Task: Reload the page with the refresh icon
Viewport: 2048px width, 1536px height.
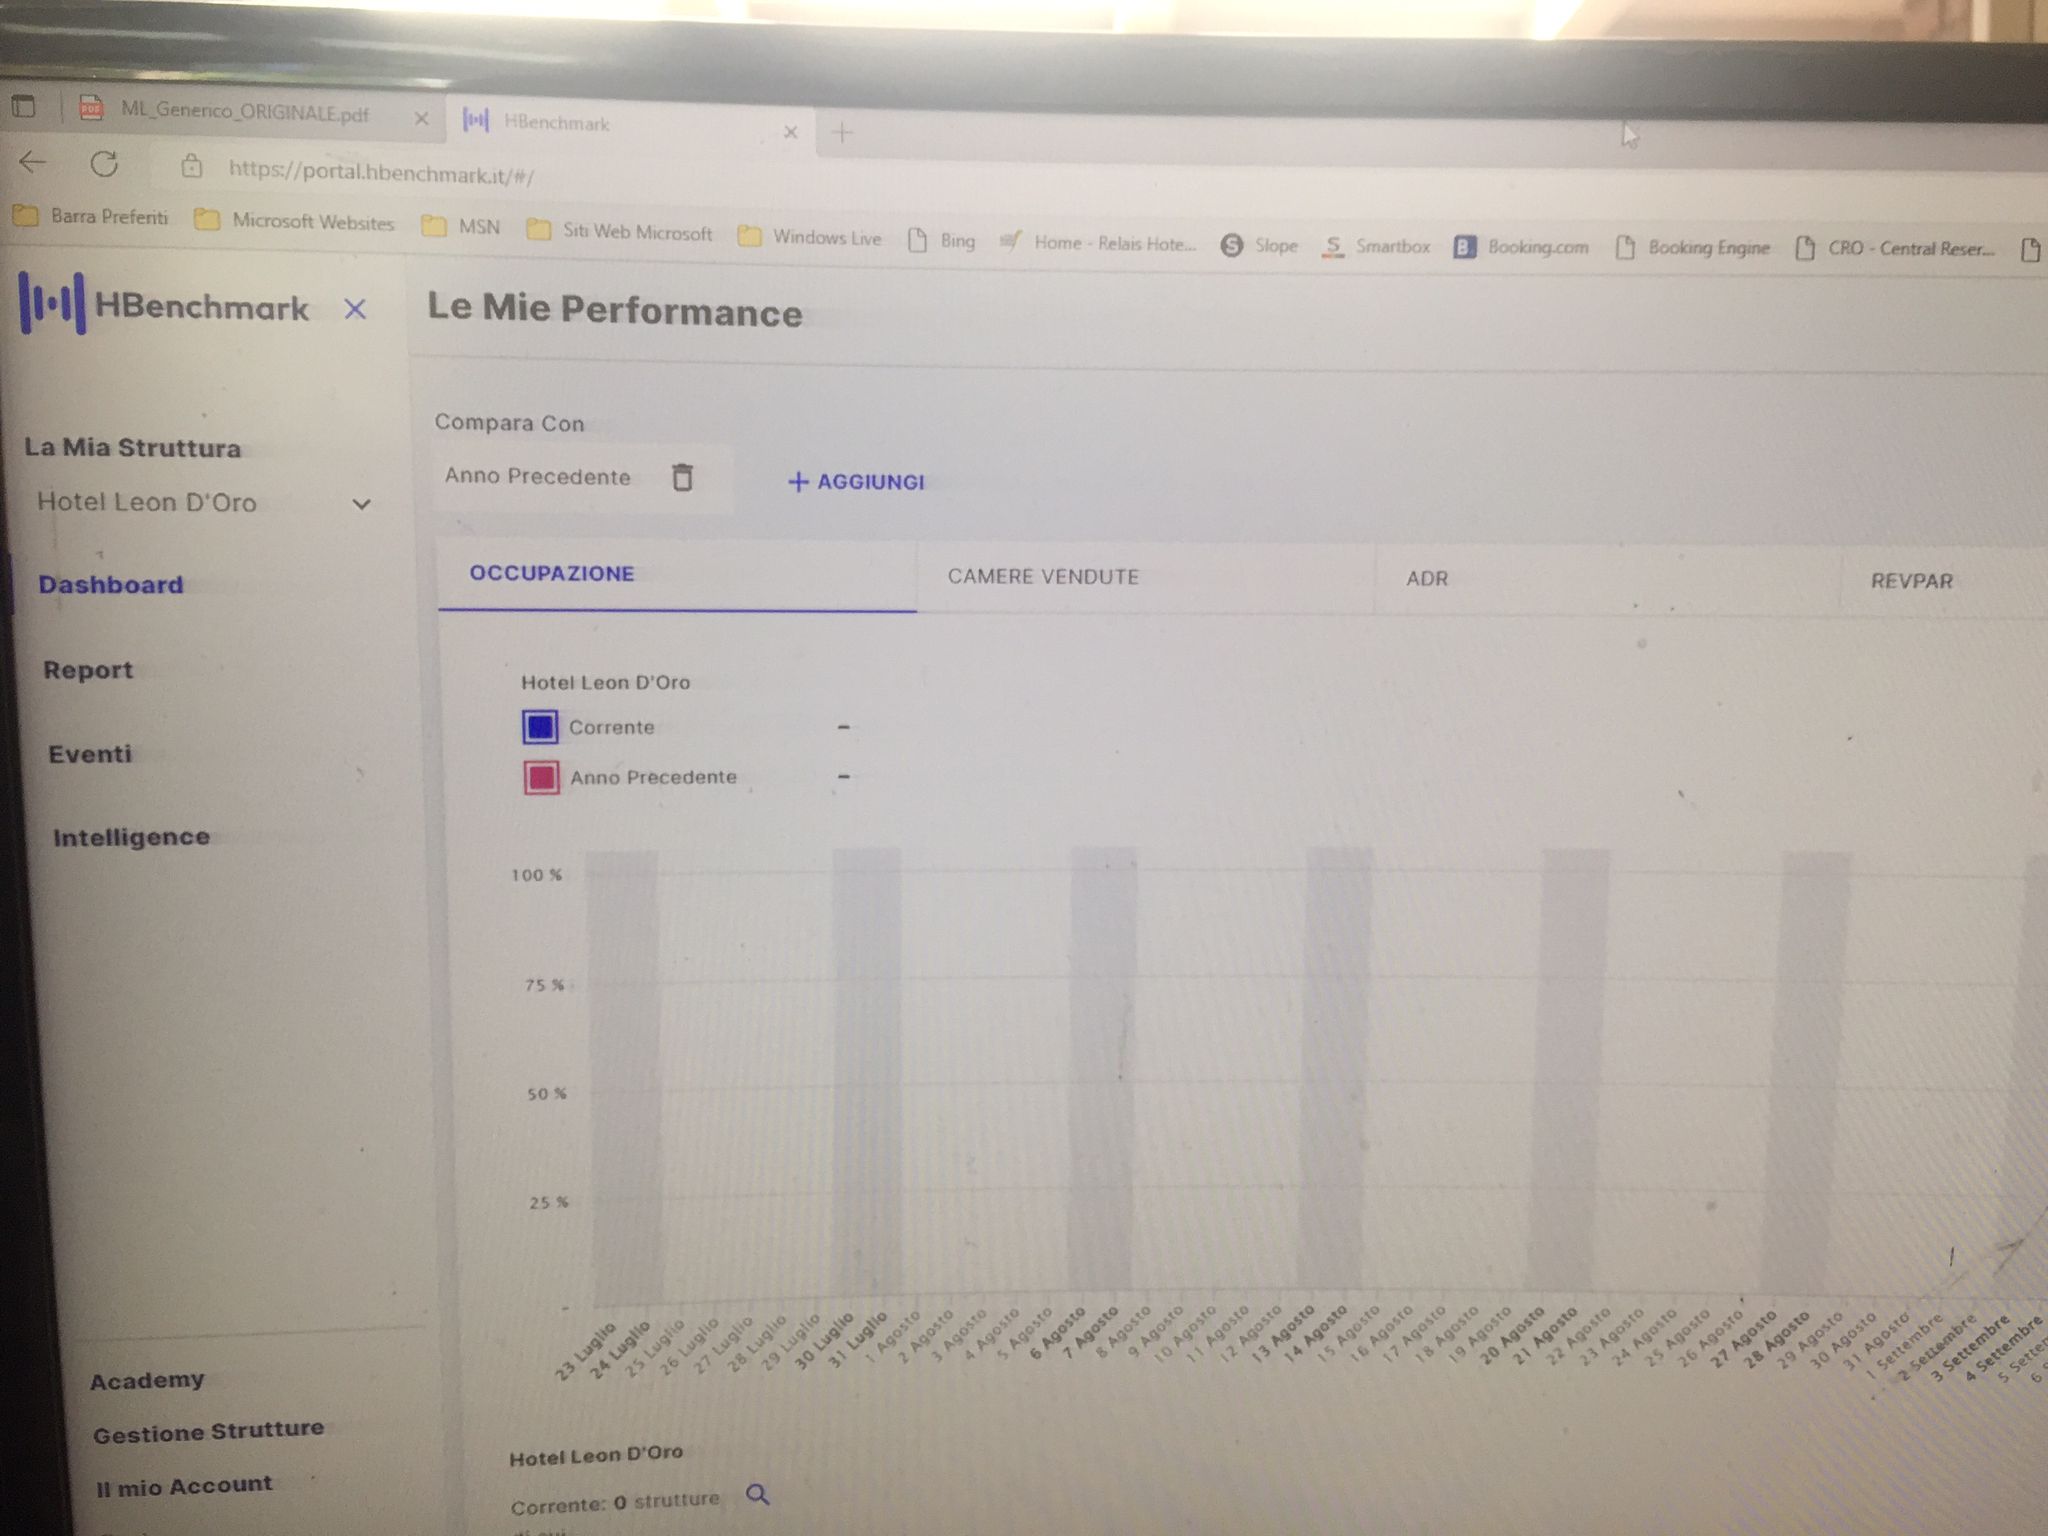Action: [104, 164]
